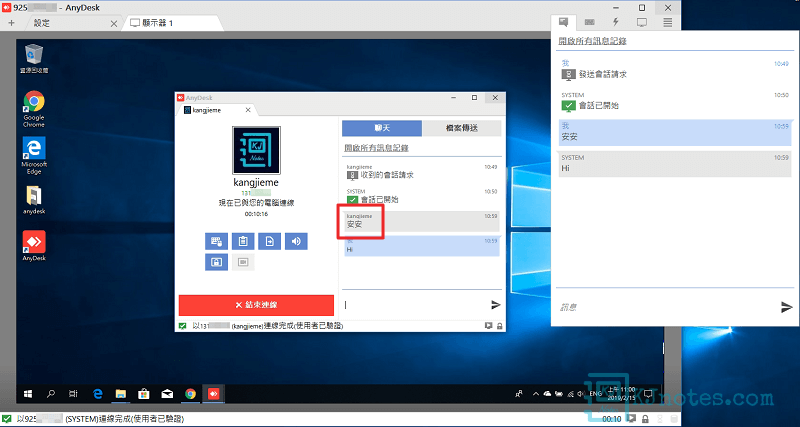Open the 設定 tab in AnyDesk
800x427 pixels.
[42, 22]
